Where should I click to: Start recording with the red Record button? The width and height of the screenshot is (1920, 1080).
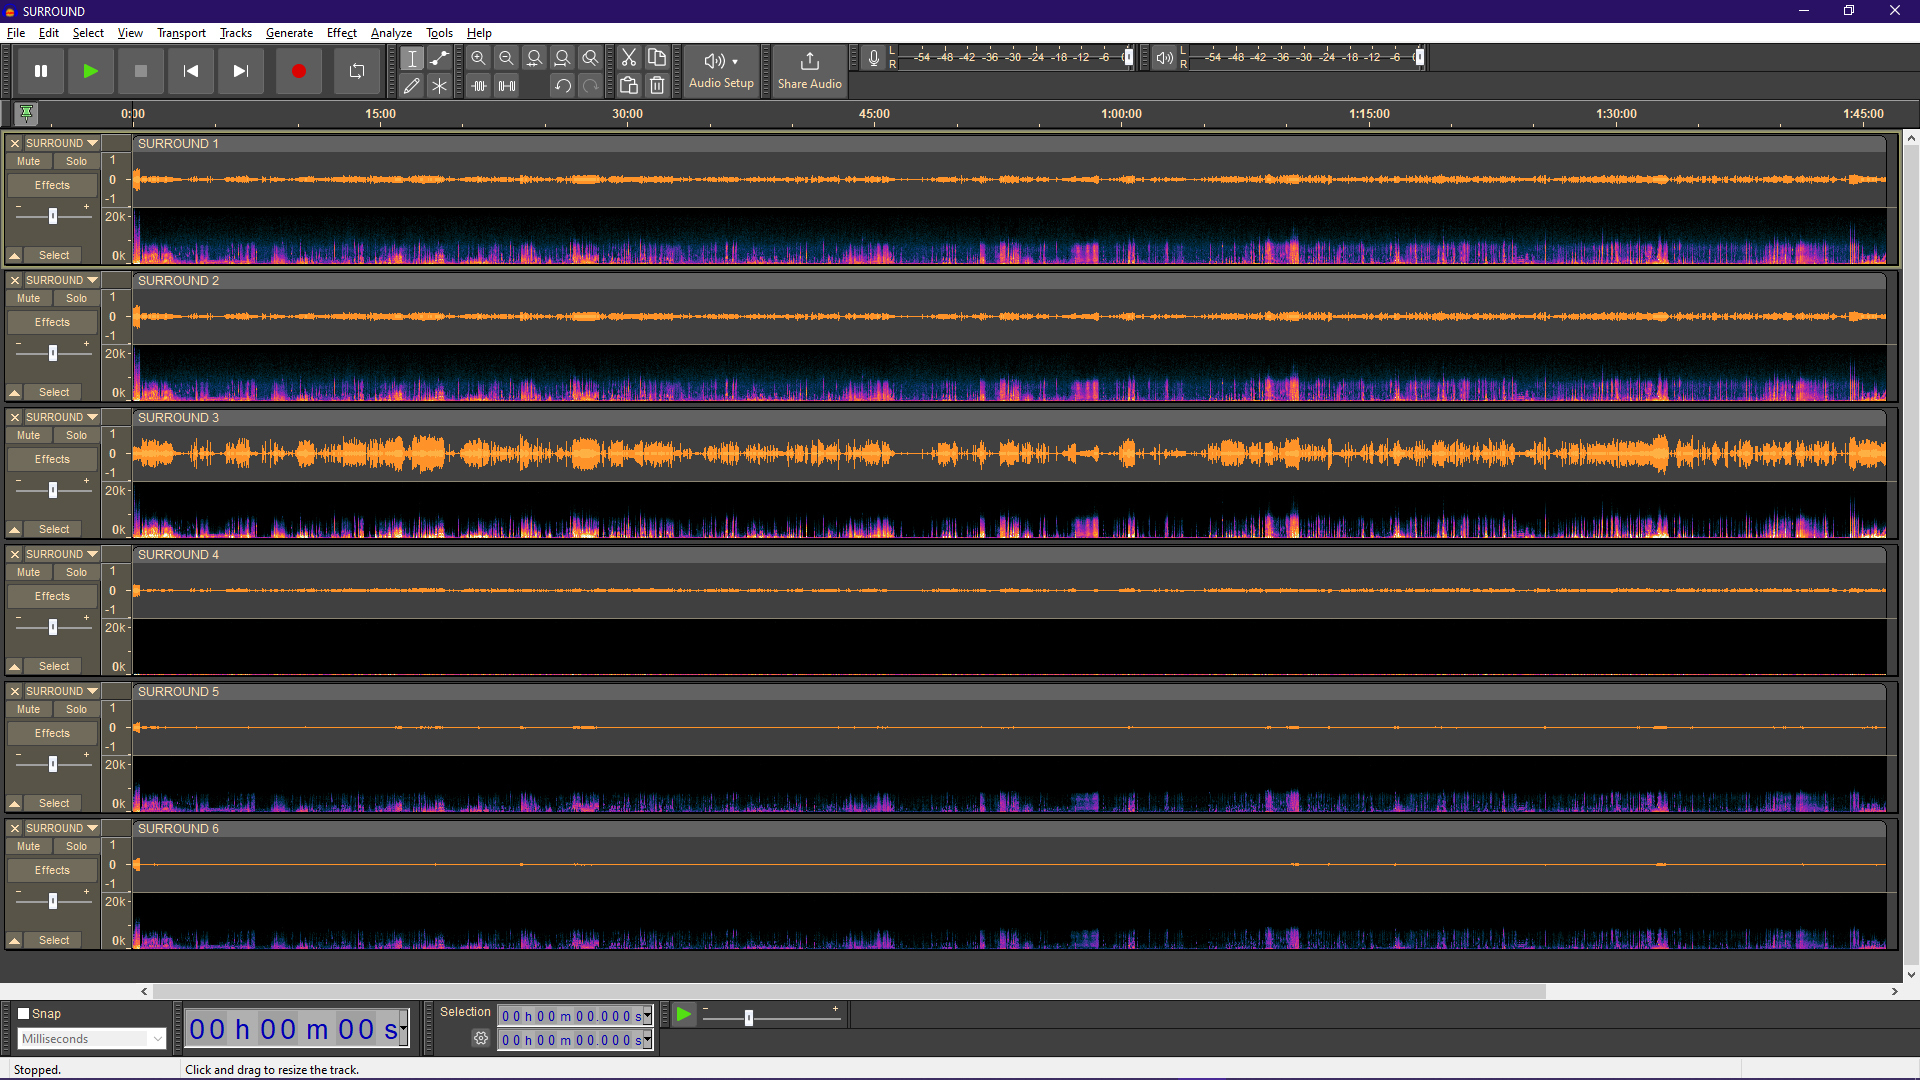click(x=298, y=71)
